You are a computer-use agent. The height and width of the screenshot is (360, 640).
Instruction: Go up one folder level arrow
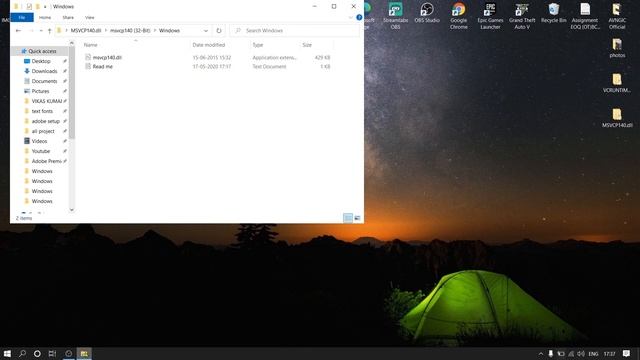(49, 31)
